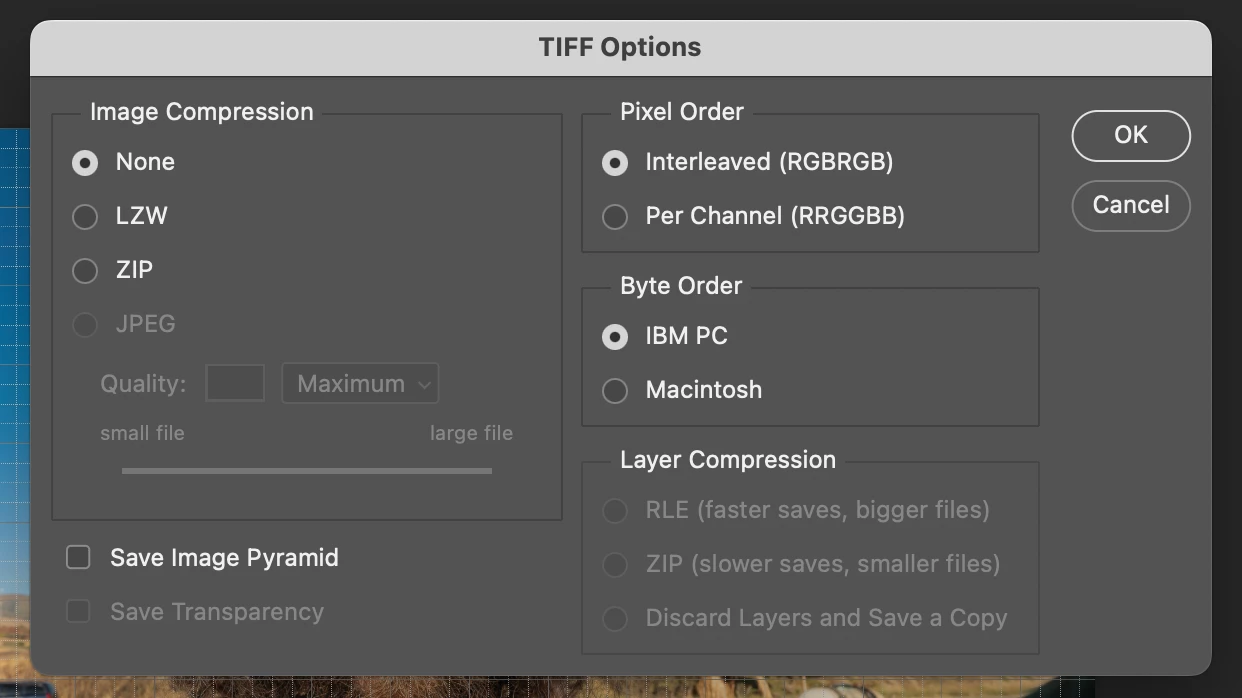The height and width of the screenshot is (698, 1242).
Task: Click the JPEG quality file size slider
Action: (307, 470)
